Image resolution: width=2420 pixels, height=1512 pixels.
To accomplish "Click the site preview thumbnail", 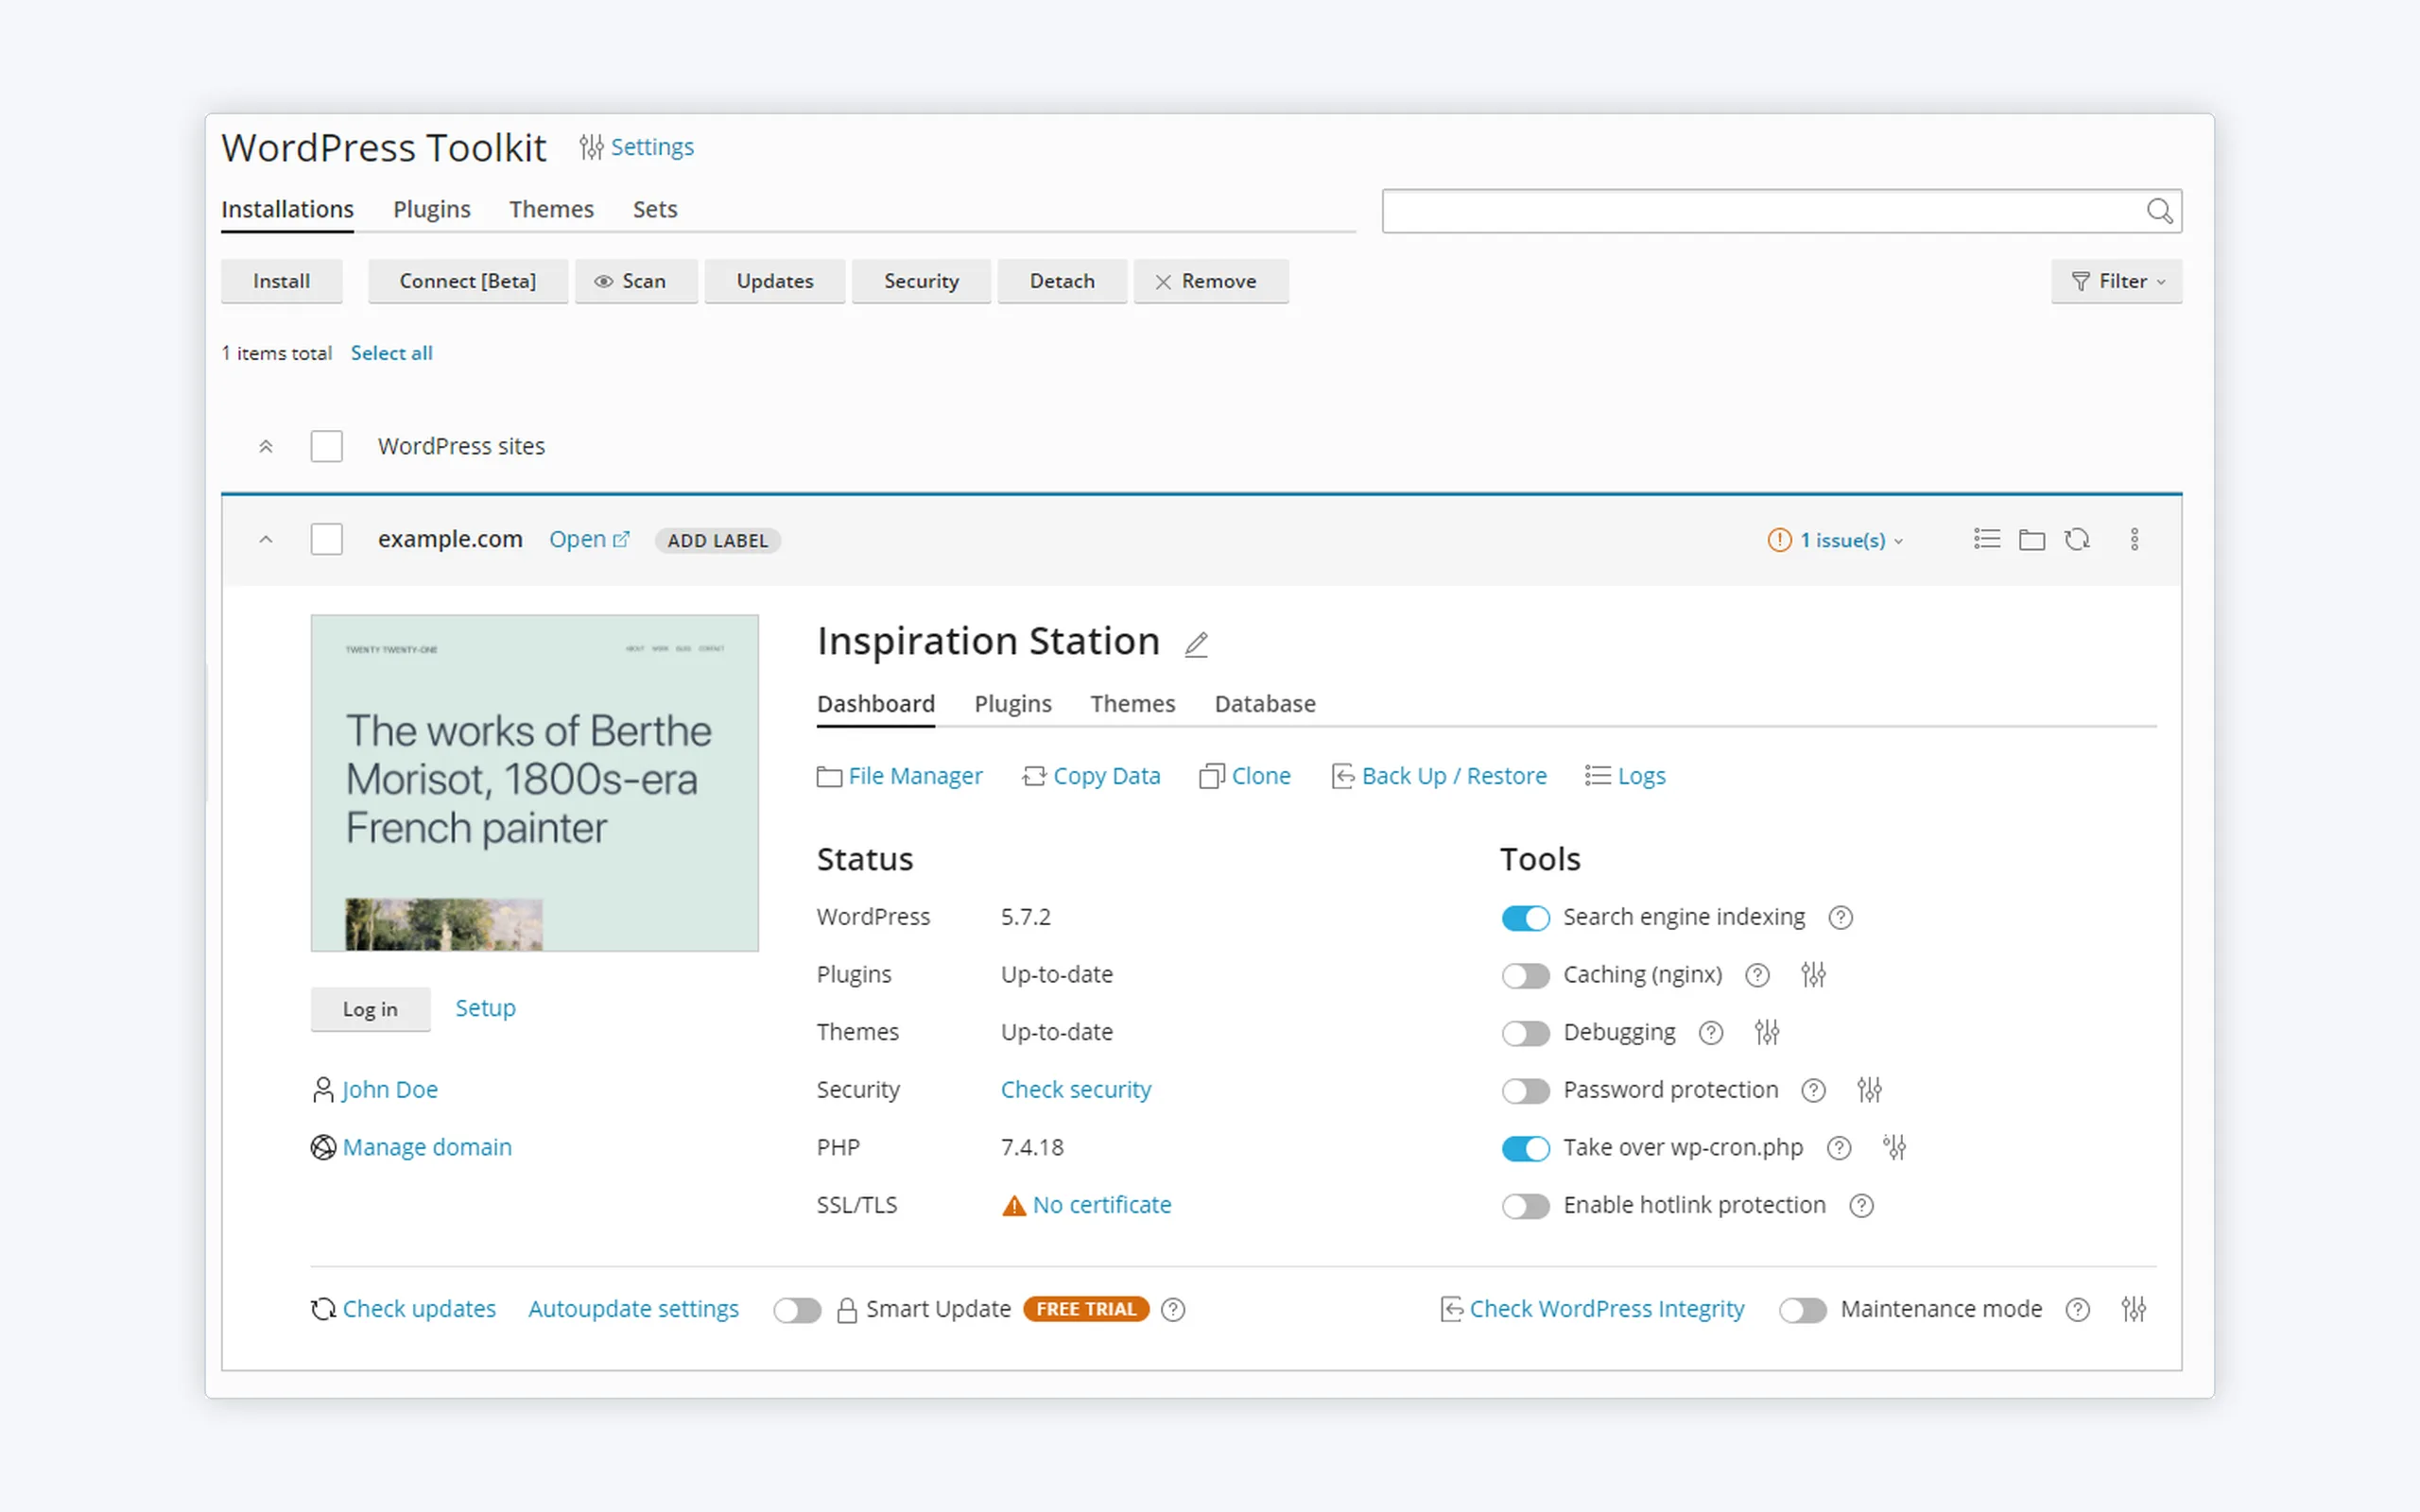I will pos(535,783).
